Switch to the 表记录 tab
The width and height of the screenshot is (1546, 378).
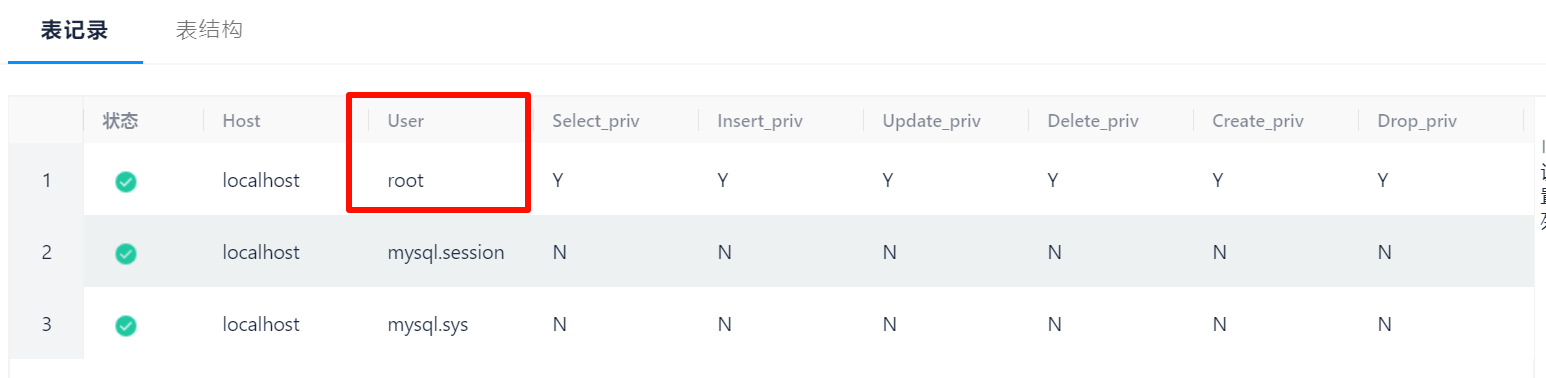(75, 30)
